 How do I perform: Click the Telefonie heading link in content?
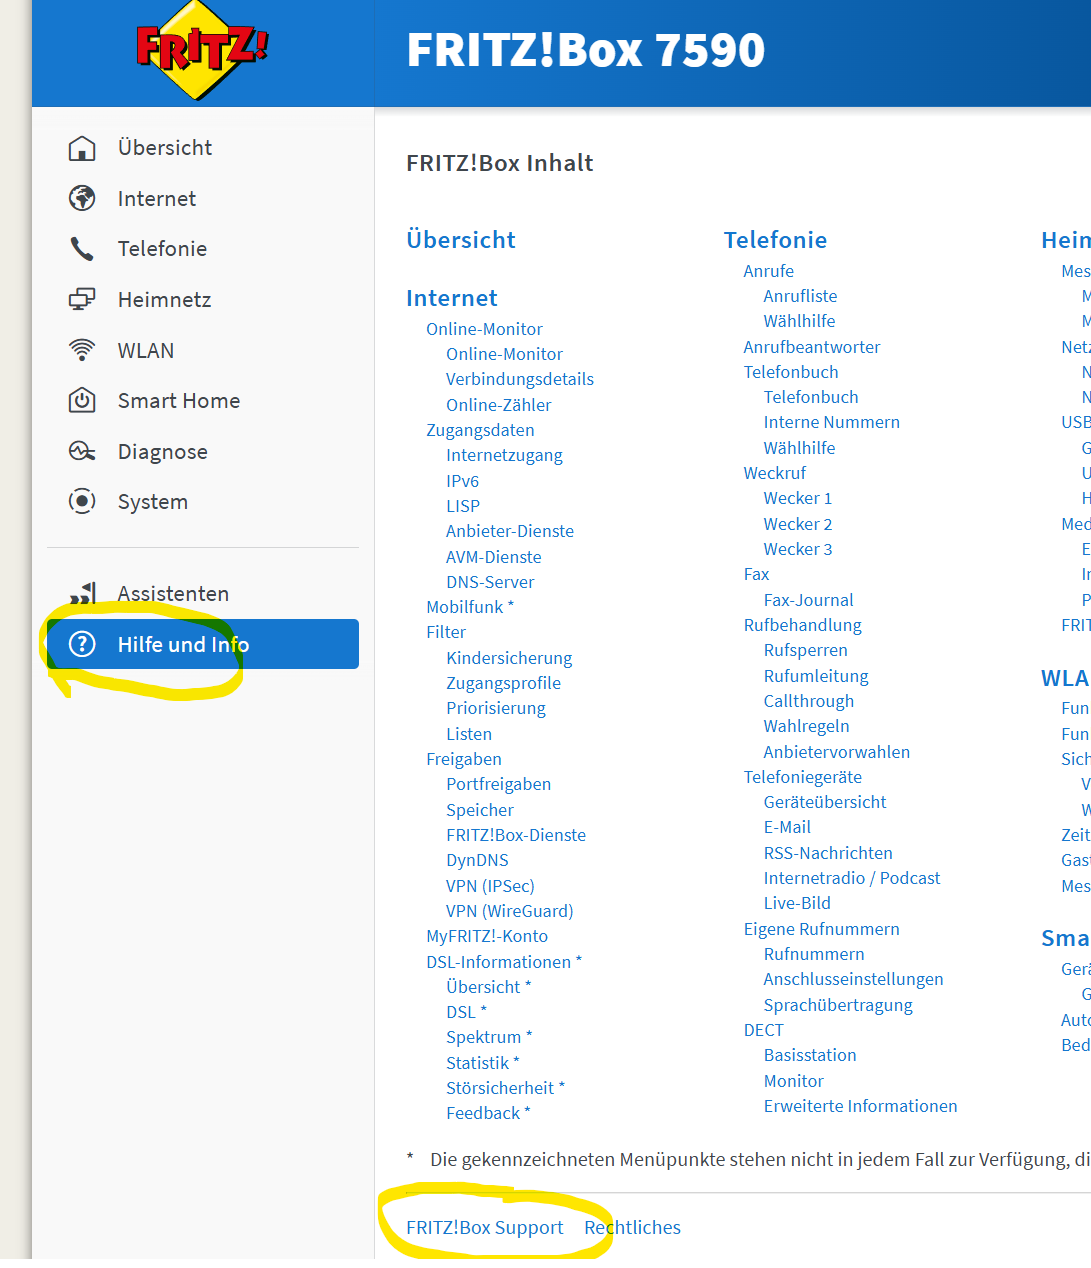(x=776, y=240)
